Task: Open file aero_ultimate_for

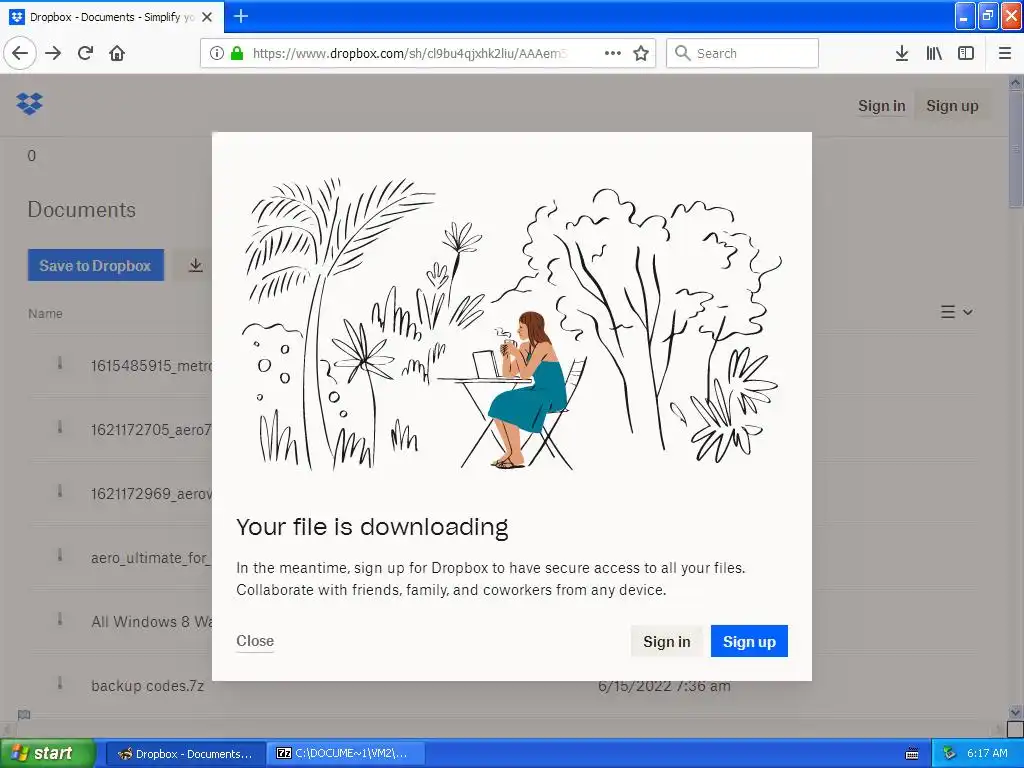Action: tap(151, 558)
